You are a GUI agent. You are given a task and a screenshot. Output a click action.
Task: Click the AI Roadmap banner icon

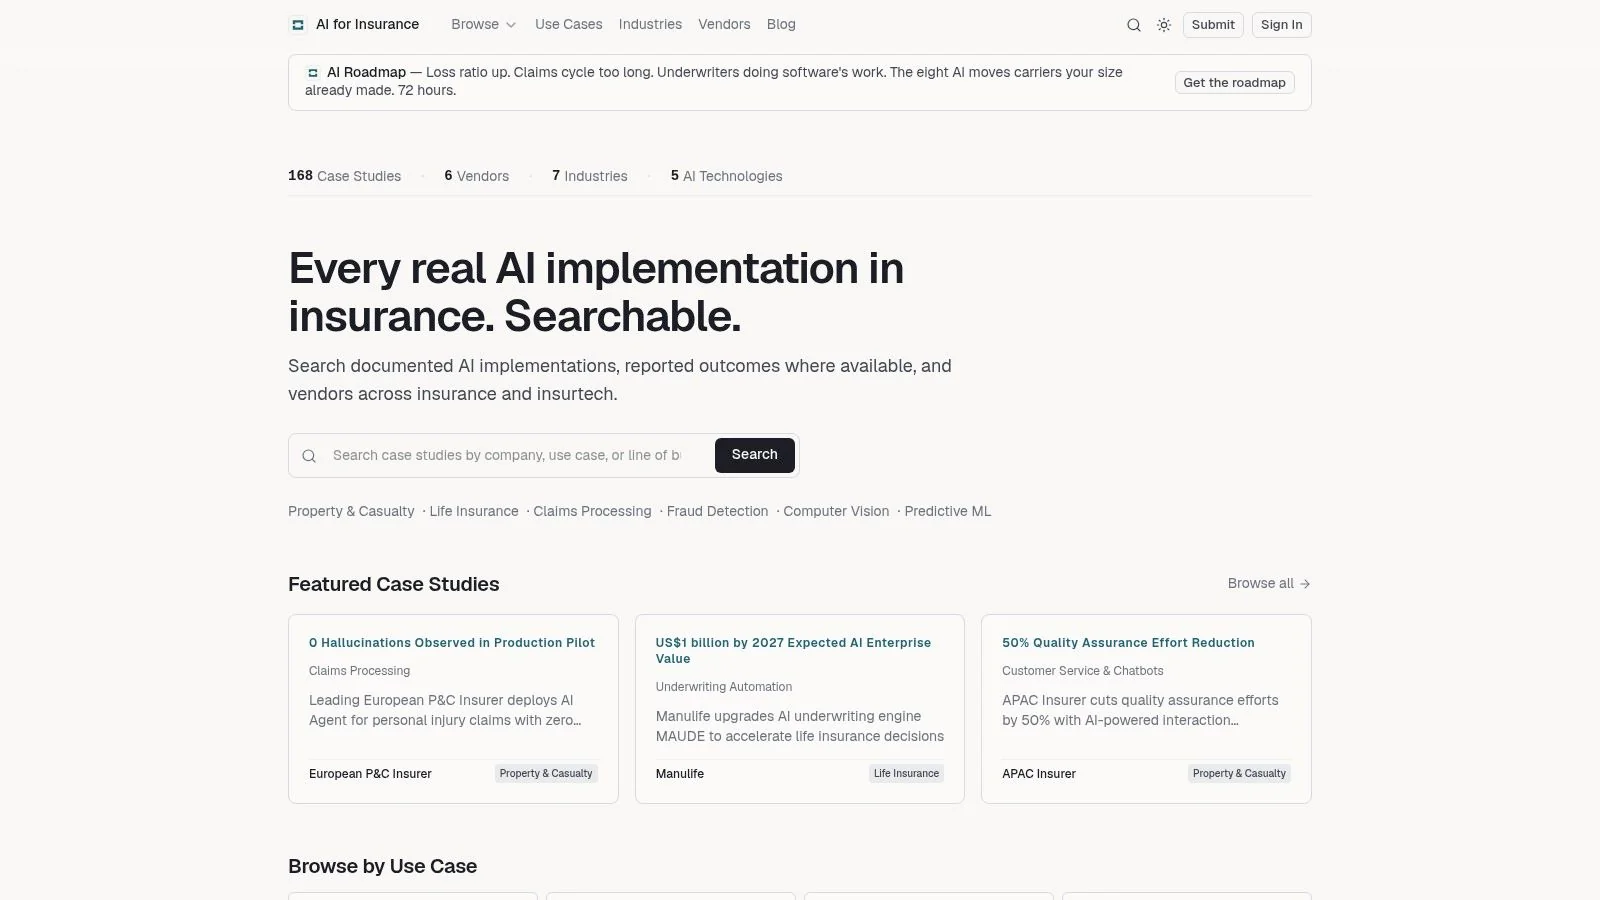pyautogui.click(x=313, y=73)
